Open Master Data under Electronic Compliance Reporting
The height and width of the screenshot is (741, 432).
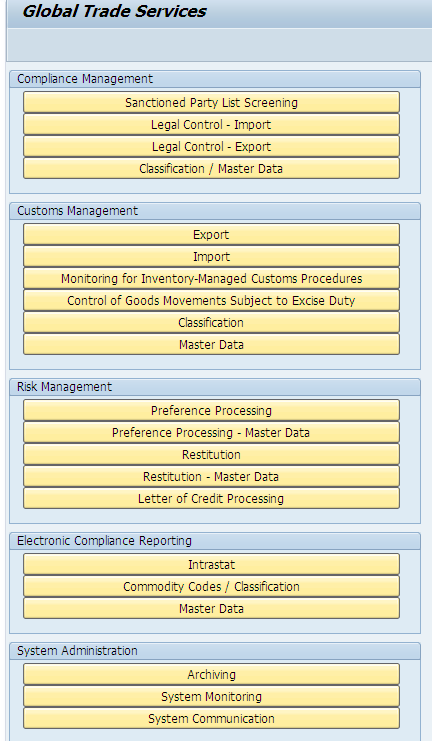(211, 608)
